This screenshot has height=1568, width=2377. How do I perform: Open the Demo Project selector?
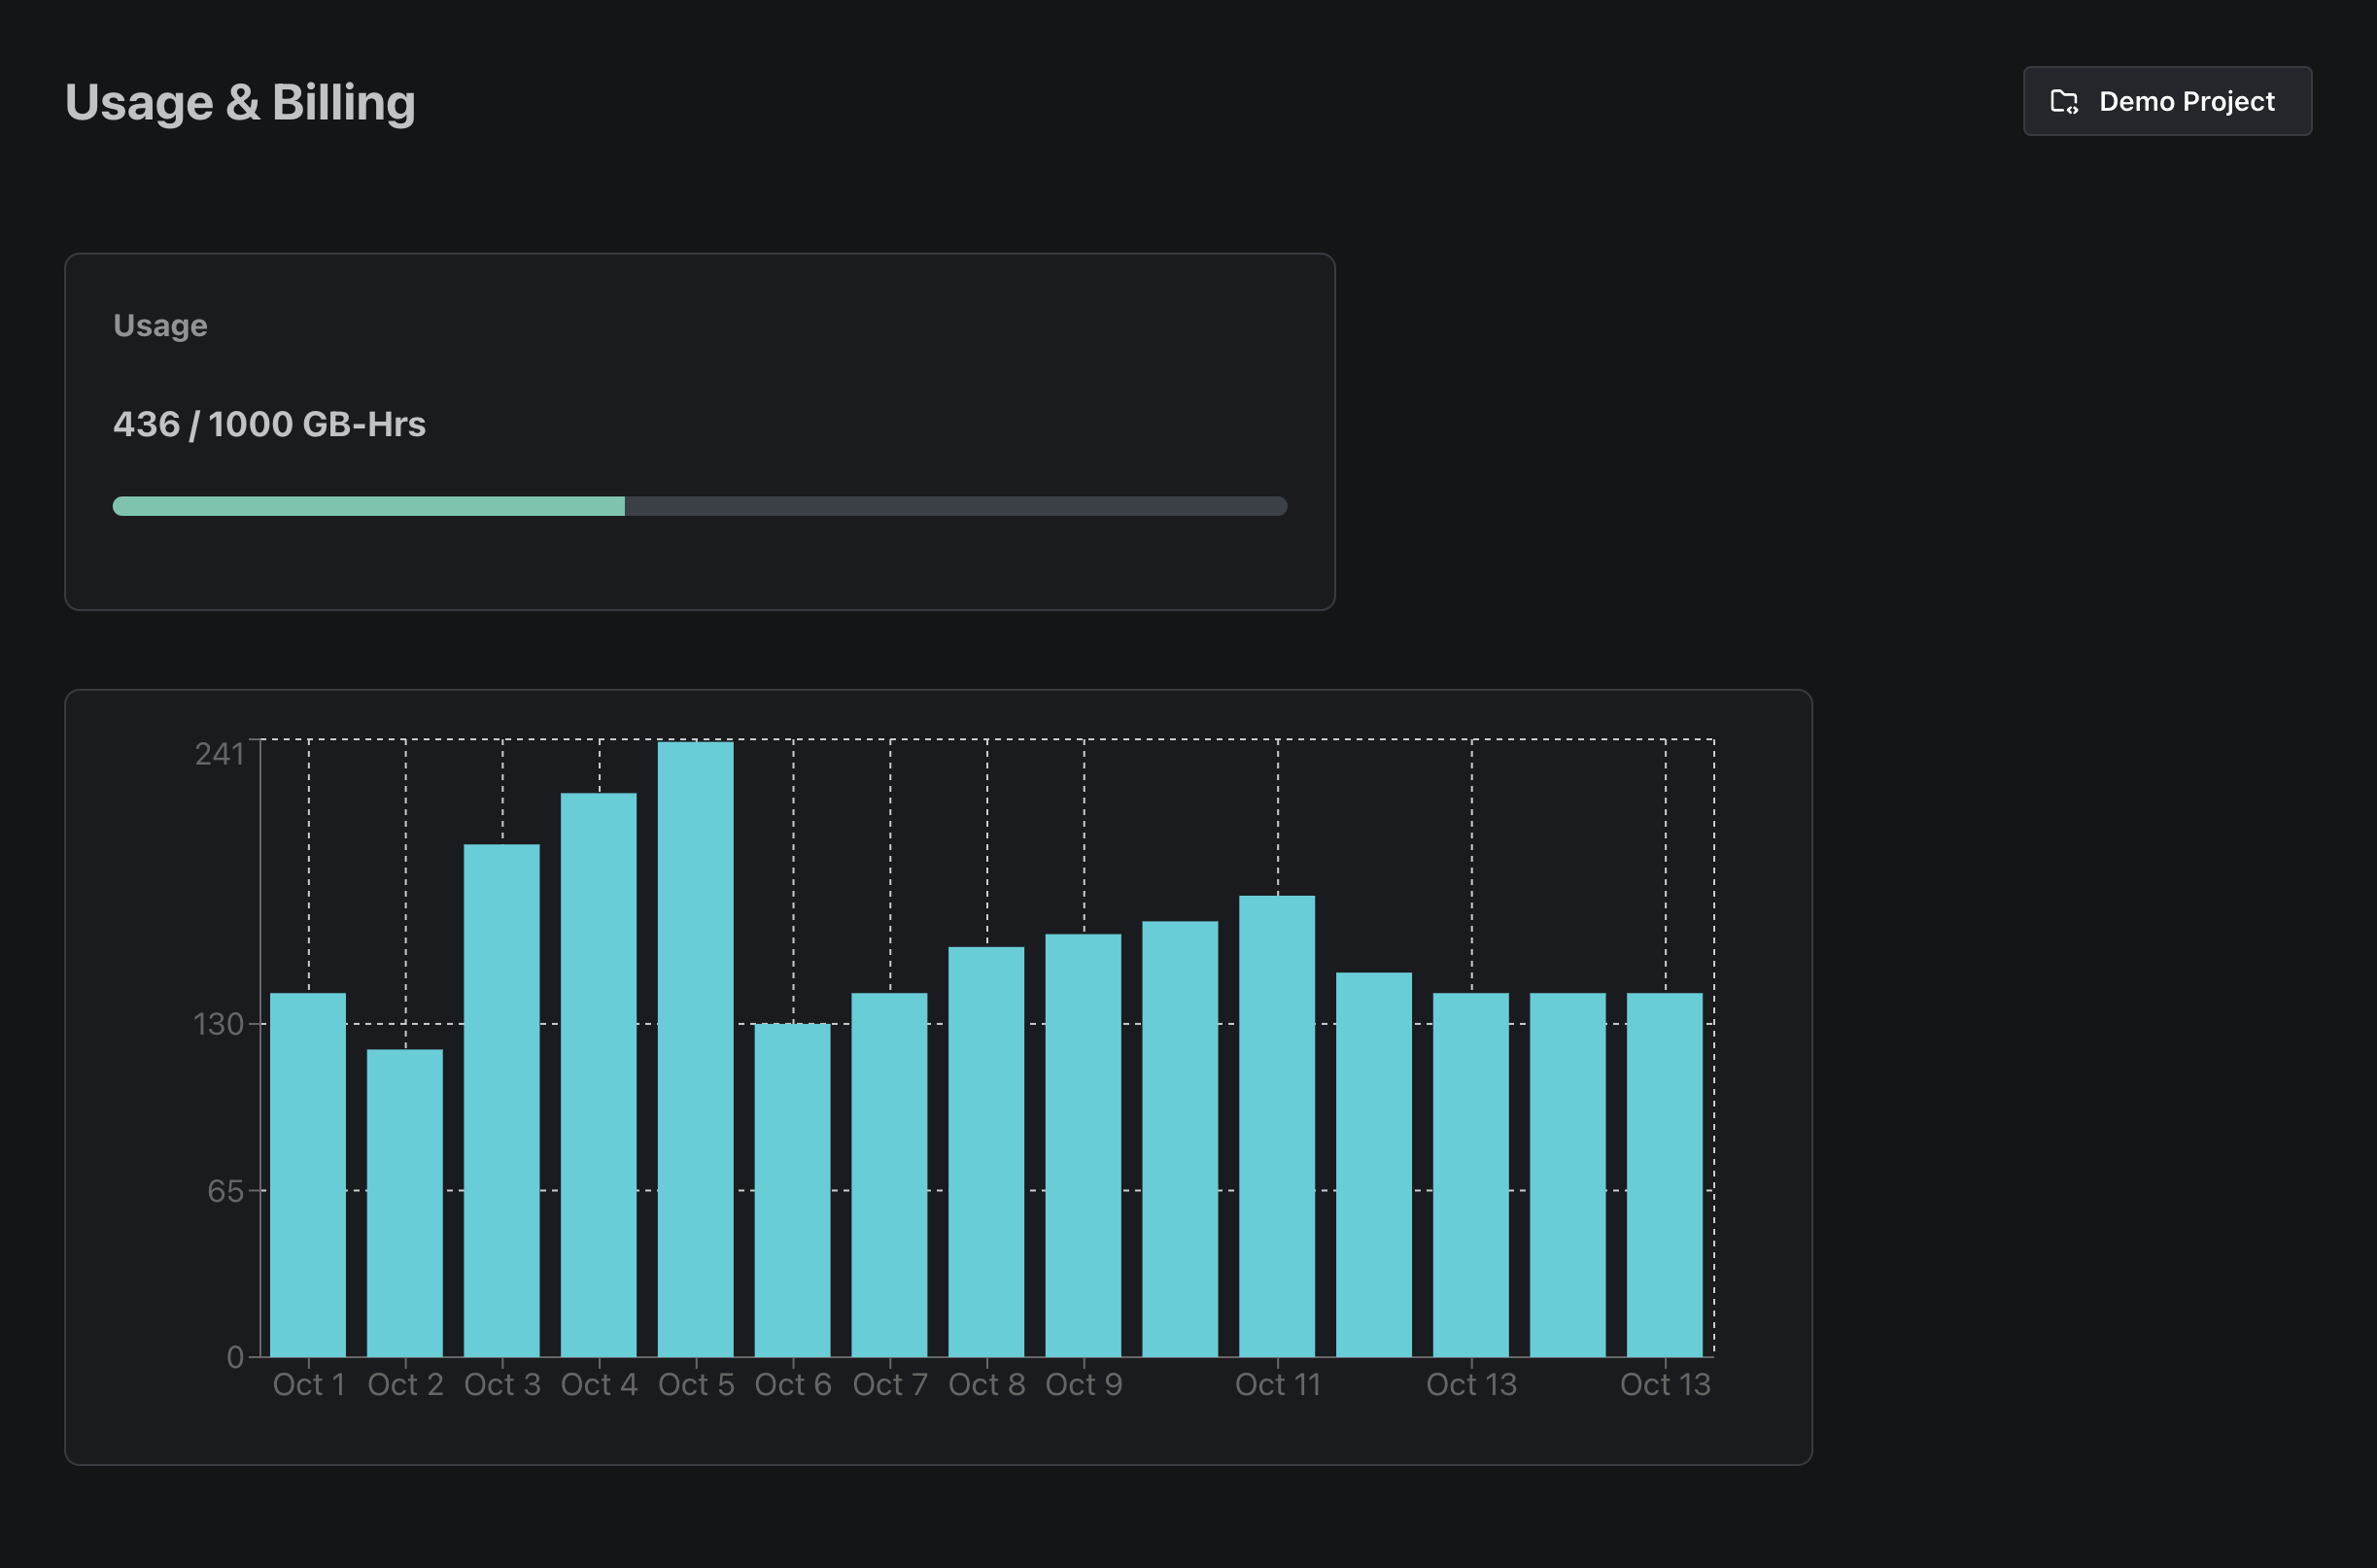2167,101
